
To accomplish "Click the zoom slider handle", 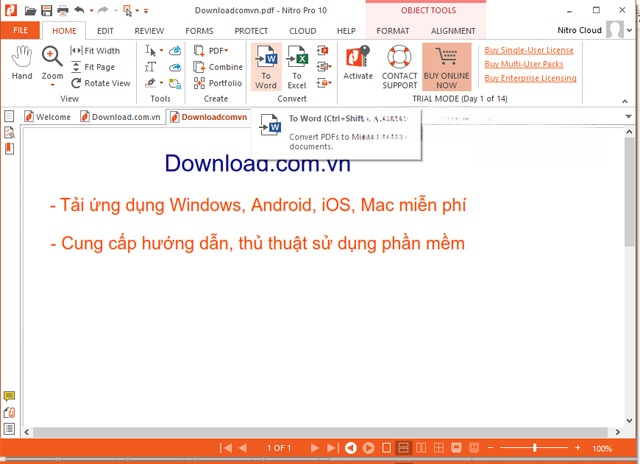I will click(x=534, y=448).
